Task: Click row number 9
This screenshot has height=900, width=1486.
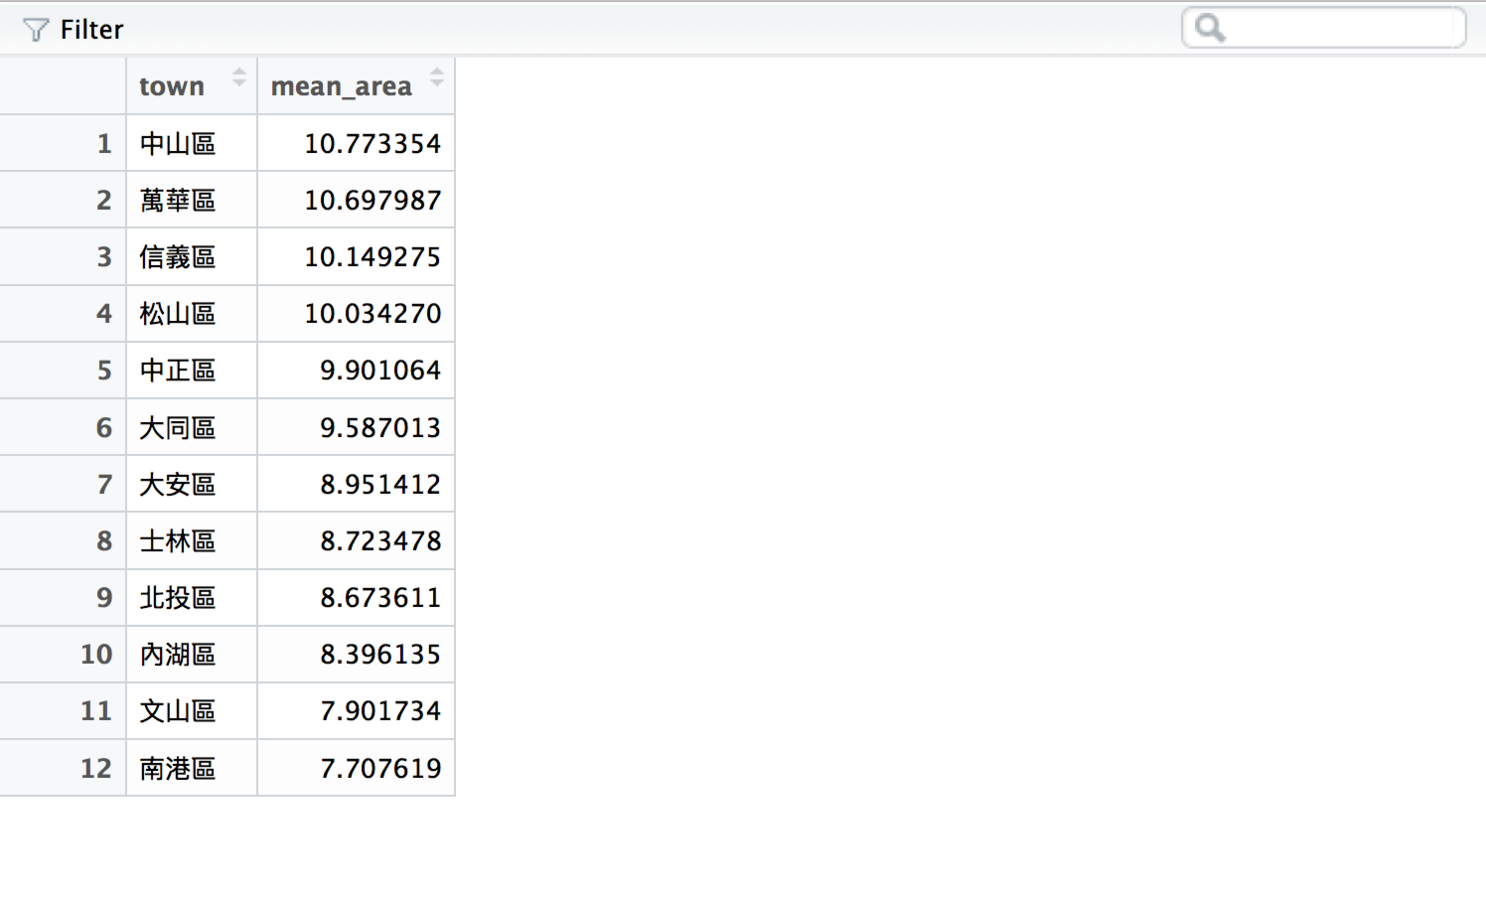Action: click(104, 598)
